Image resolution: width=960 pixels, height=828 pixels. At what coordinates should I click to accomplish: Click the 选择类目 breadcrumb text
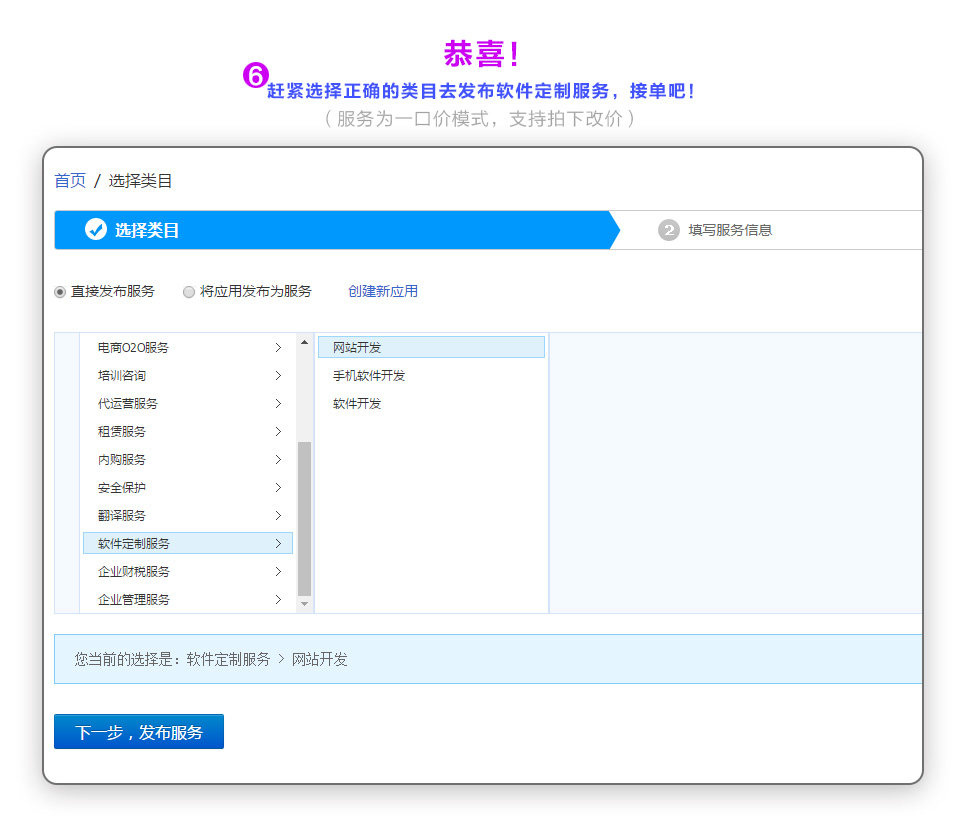click(x=140, y=181)
